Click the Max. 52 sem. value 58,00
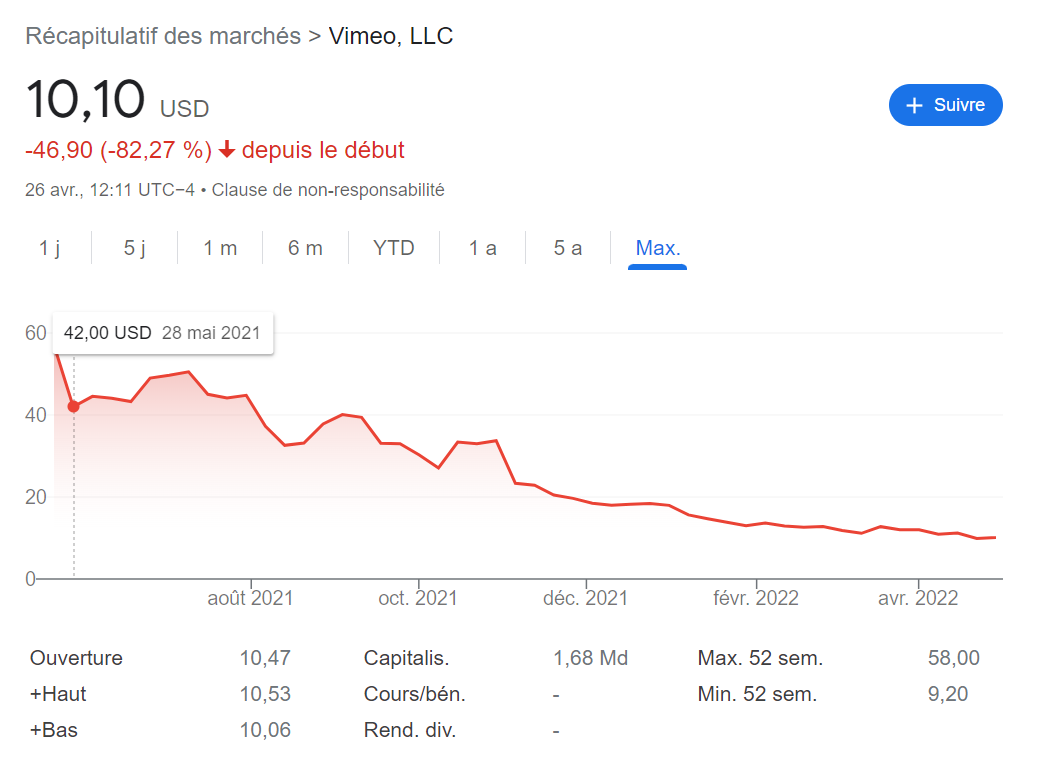This screenshot has height=766, width=1041. [x=953, y=658]
